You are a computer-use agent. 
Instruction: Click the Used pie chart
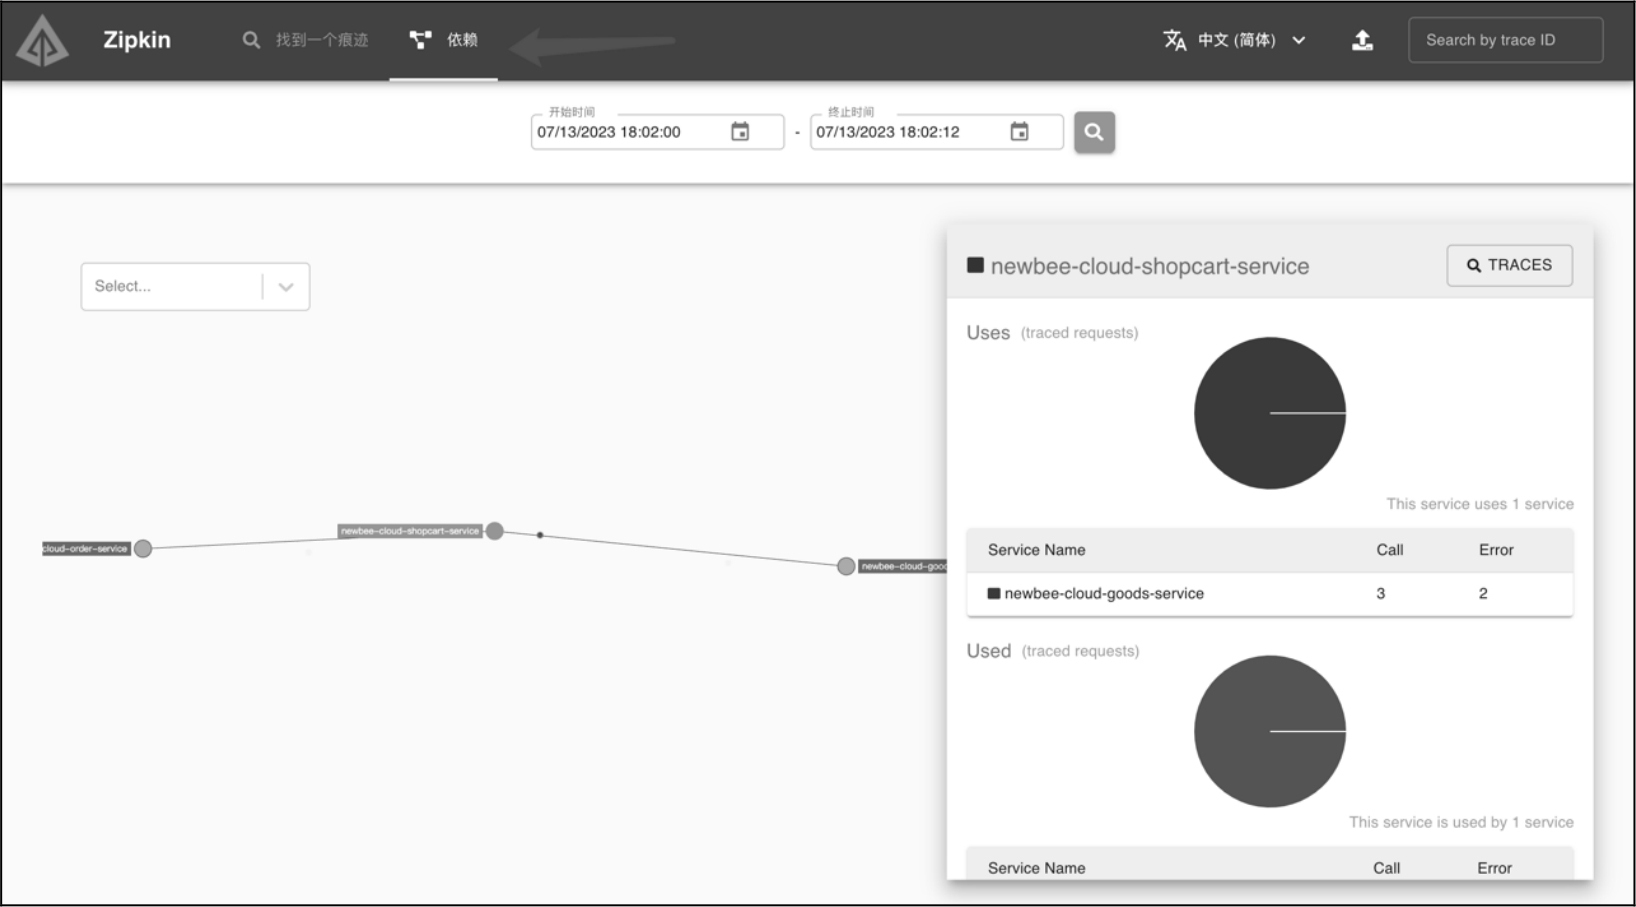click(x=1270, y=731)
